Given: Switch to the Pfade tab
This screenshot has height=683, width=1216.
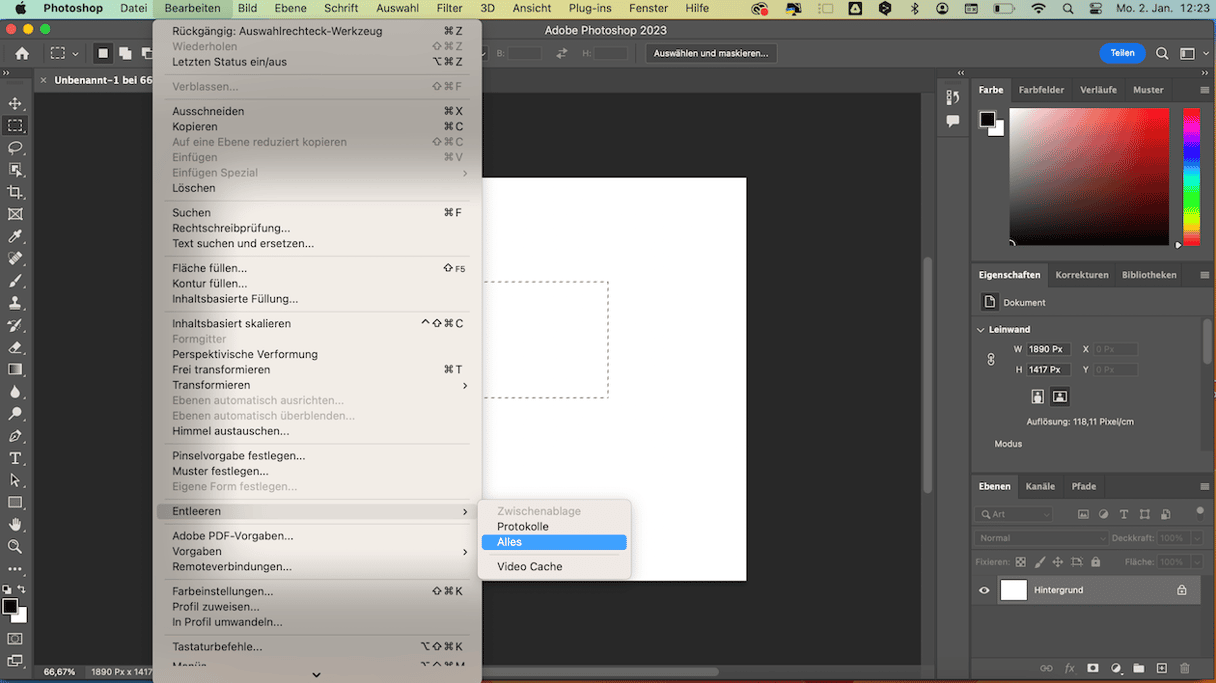Looking at the screenshot, I should pyautogui.click(x=1083, y=487).
